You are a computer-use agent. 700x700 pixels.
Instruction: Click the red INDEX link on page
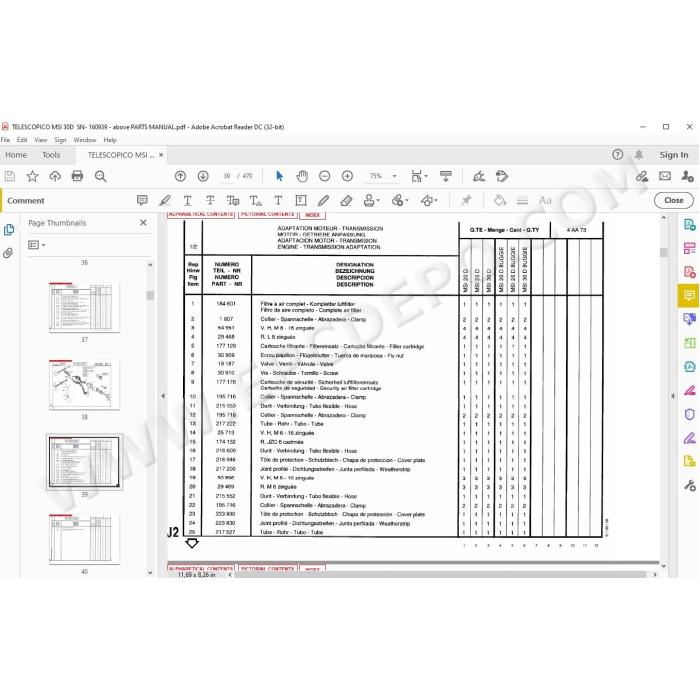tap(312, 215)
